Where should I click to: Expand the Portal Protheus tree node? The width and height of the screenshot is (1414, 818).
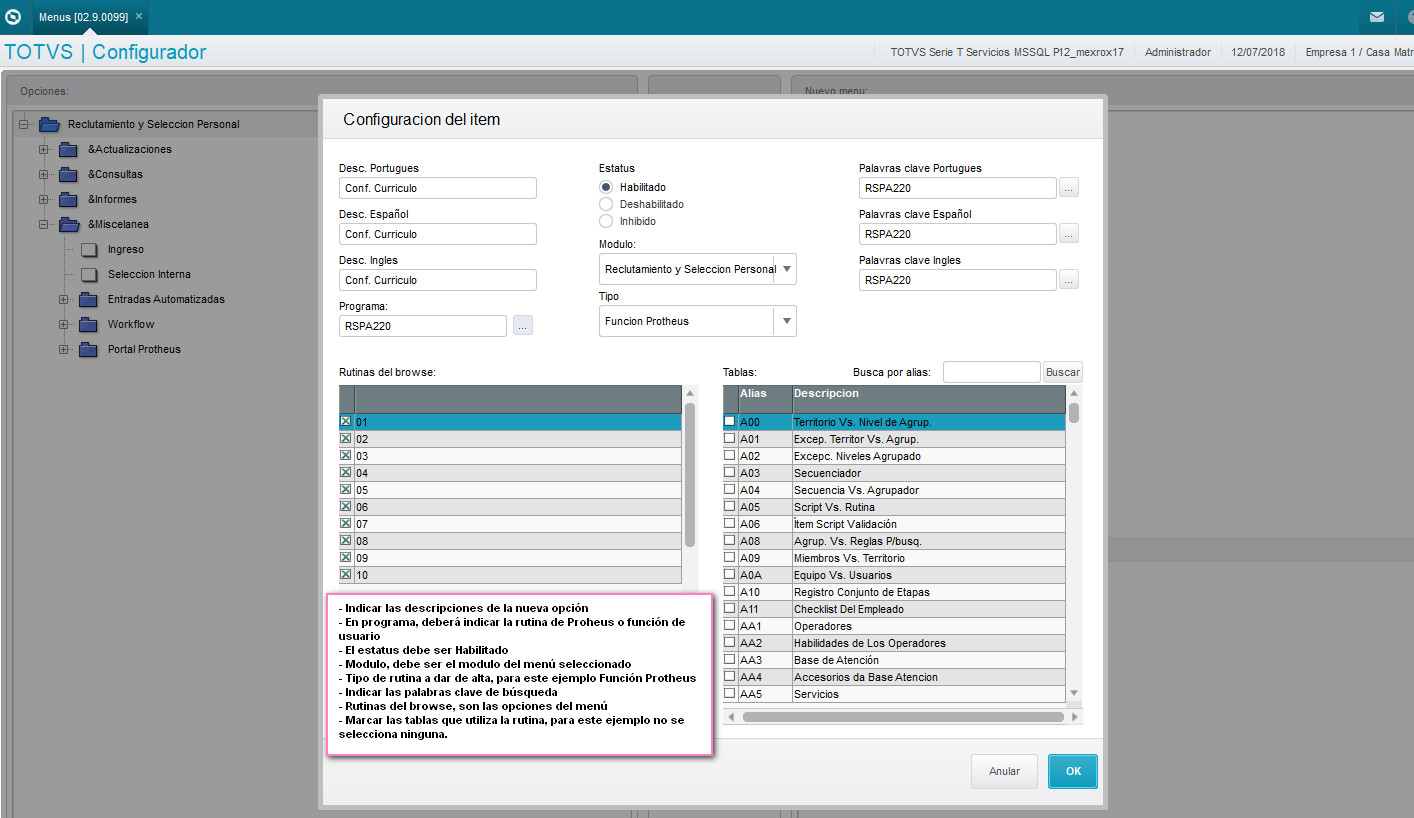pyautogui.click(x=63, y=349)
